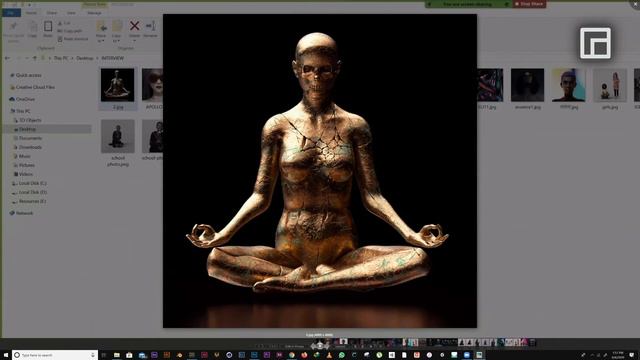Select Network in navigation pane

coord(24,213)
